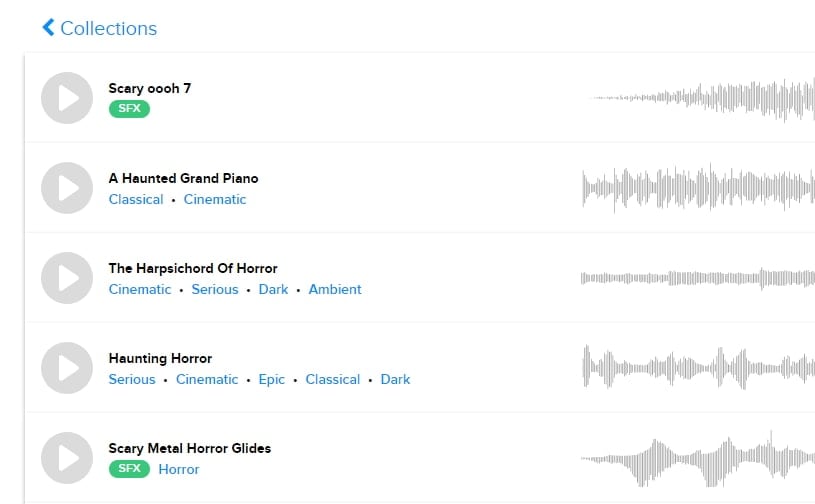This screenshot has width=815, height=504.
Task: Play the Haunting Horror track
Action: click(x=67, y=368)
